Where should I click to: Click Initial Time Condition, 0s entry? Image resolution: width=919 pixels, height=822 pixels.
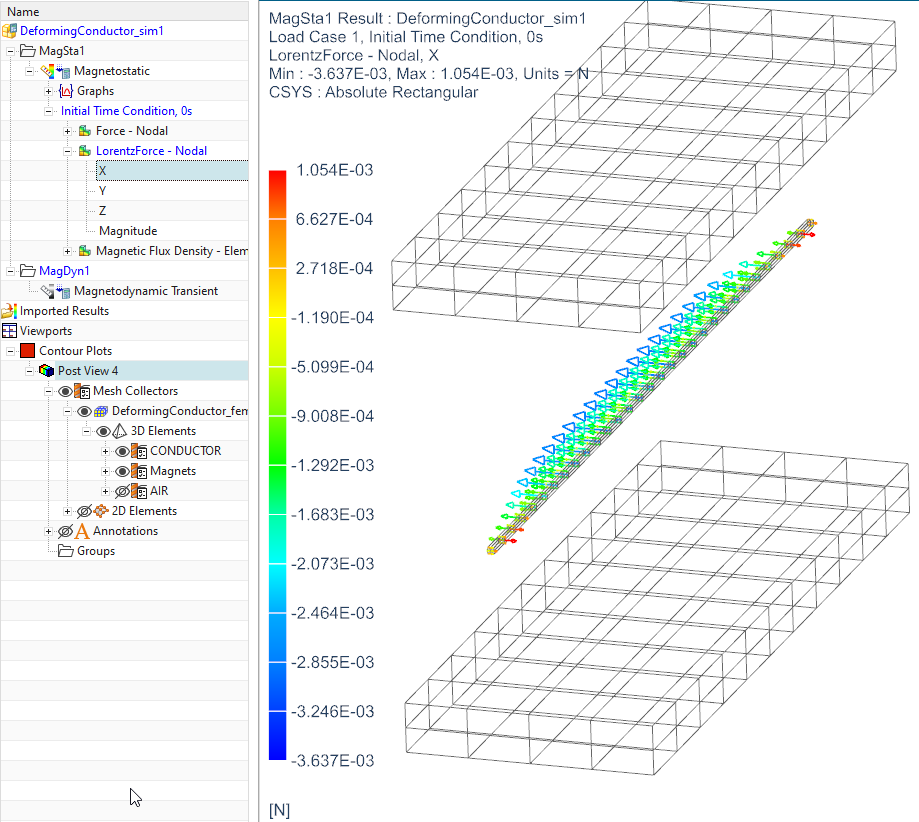(126, 111)
